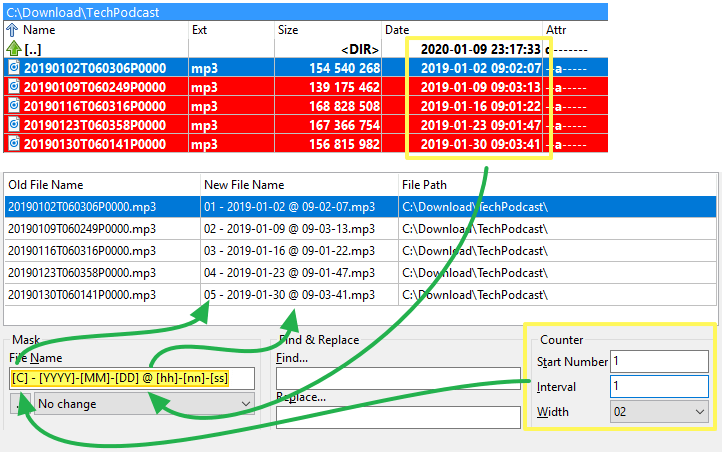722x452 pixels.
Task: Click the New File Name column header
Action: [298, 185]
